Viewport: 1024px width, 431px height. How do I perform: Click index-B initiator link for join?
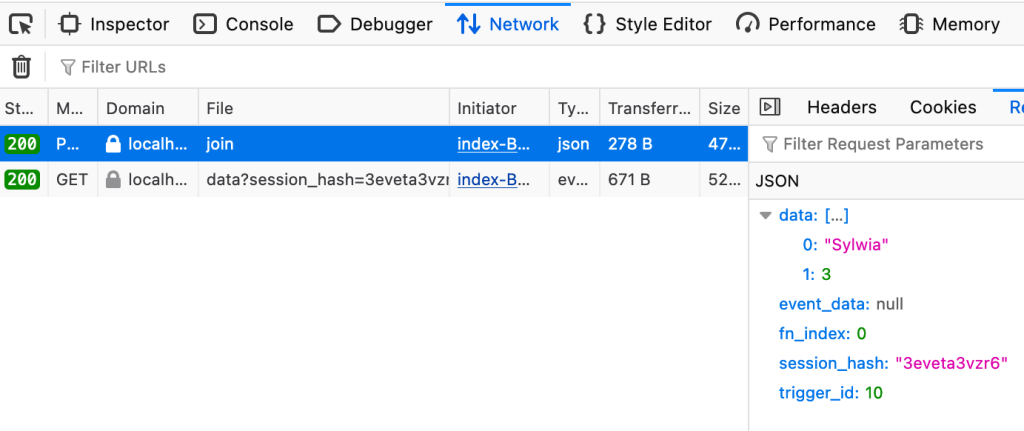point(494,144)
